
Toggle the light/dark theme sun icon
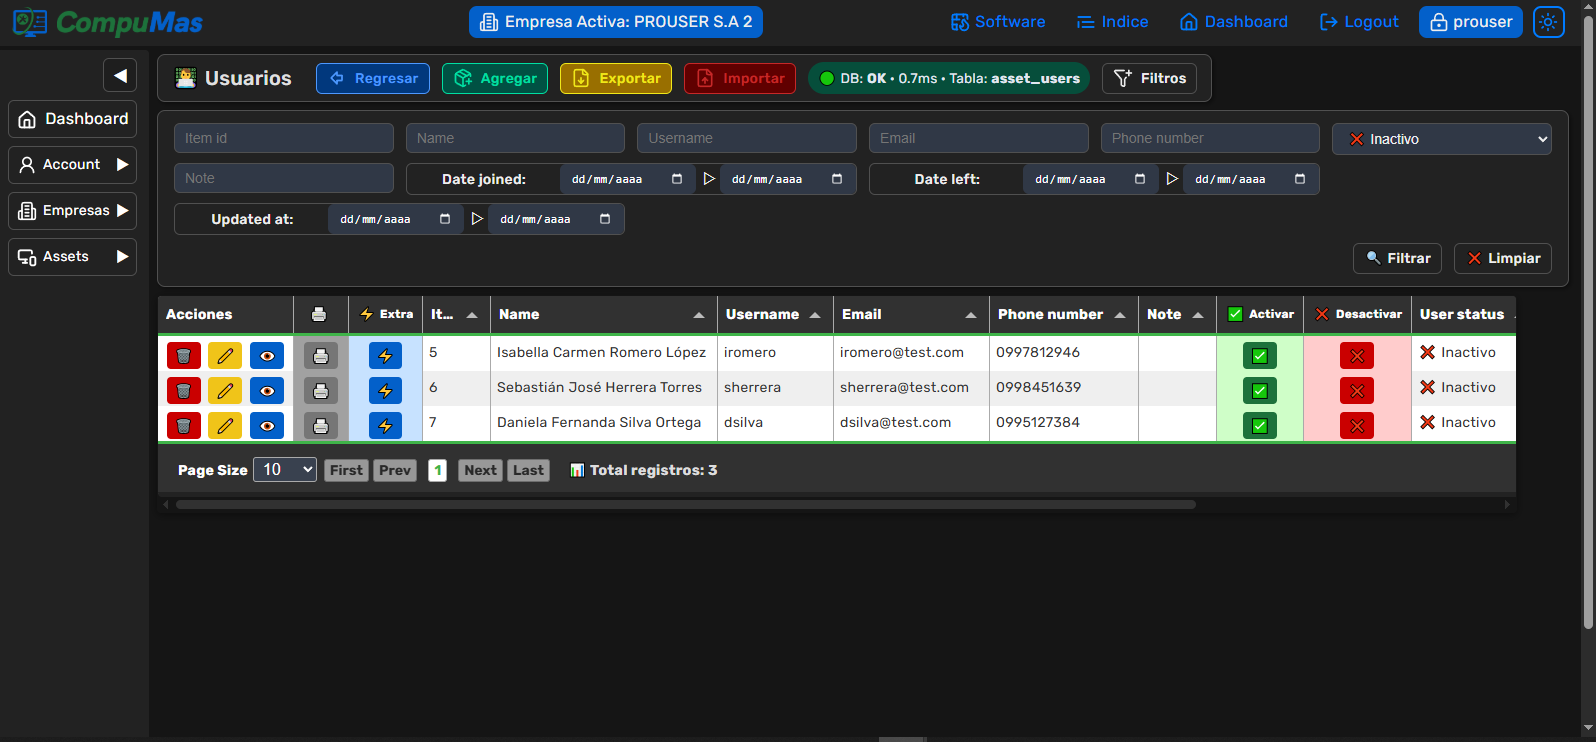1548,22
